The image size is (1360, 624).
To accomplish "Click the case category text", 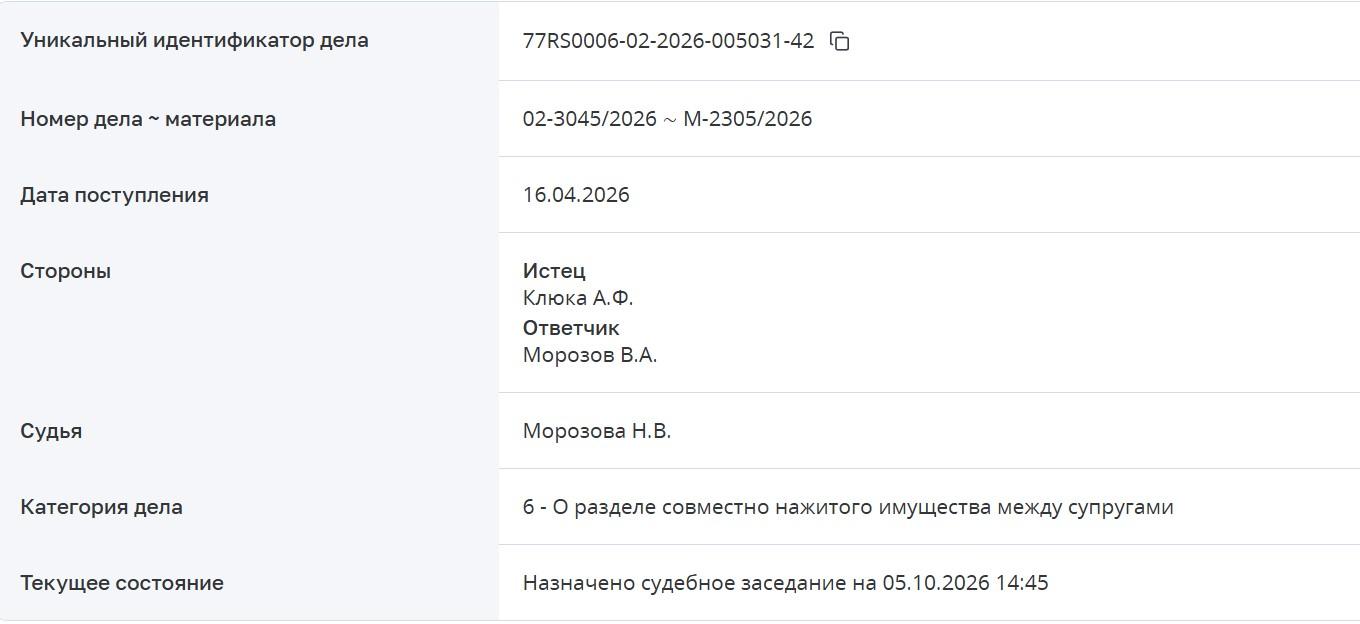I will 848,507.
